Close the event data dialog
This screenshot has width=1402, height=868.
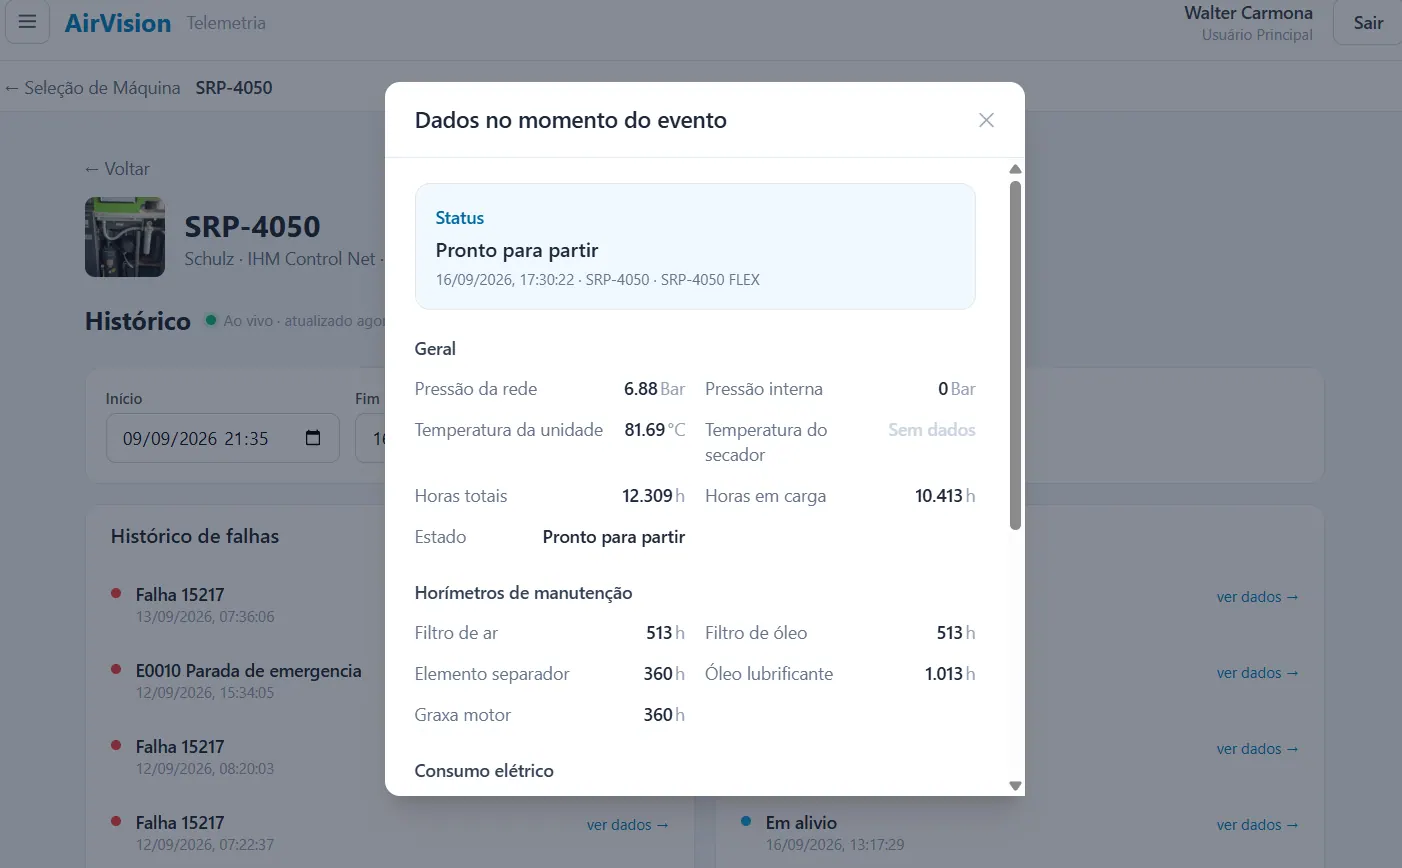pos(986,120)
